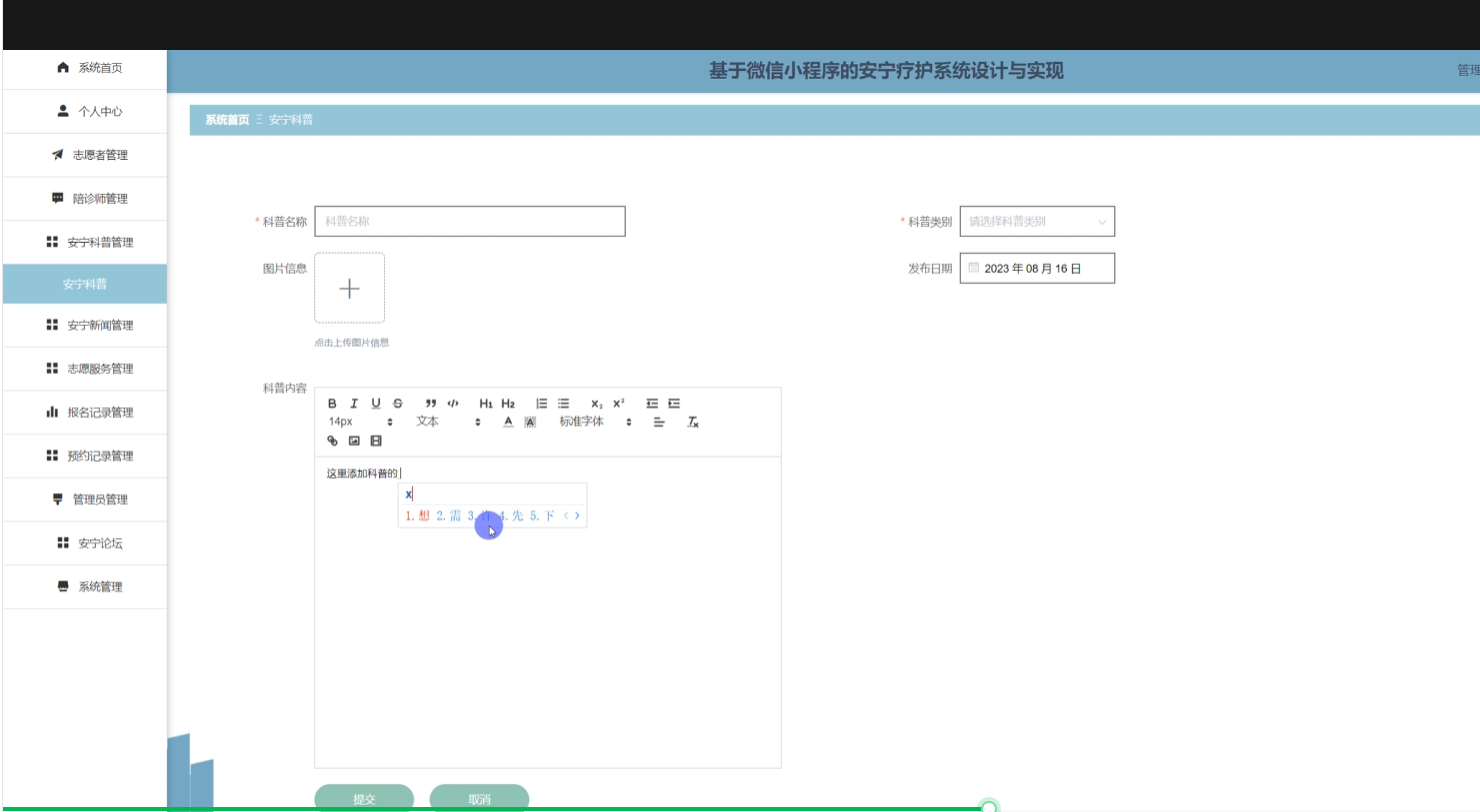The width and height of the screenshot is (1480, 812).
Task: Insert a hyperlink in the editor
Action: pos(333,440)
